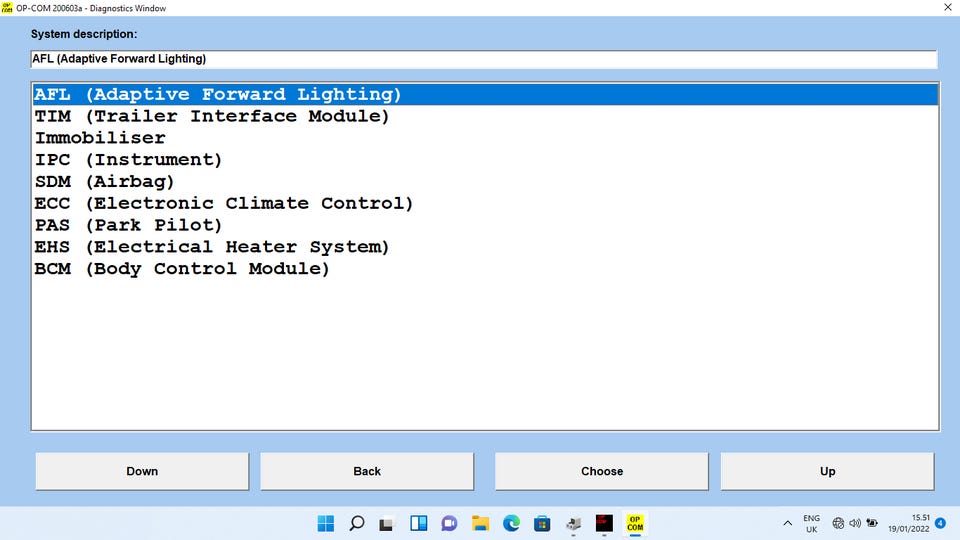Viewport: 960px width, 540px height.
Task: Switch to OP-COM taskbar icon
Action: point(635,523)
